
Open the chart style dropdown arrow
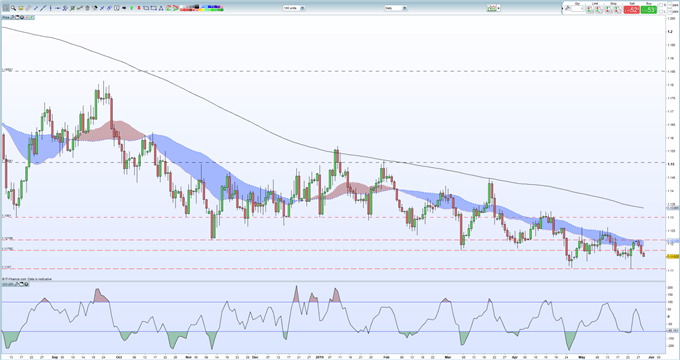tap(499, 8)
